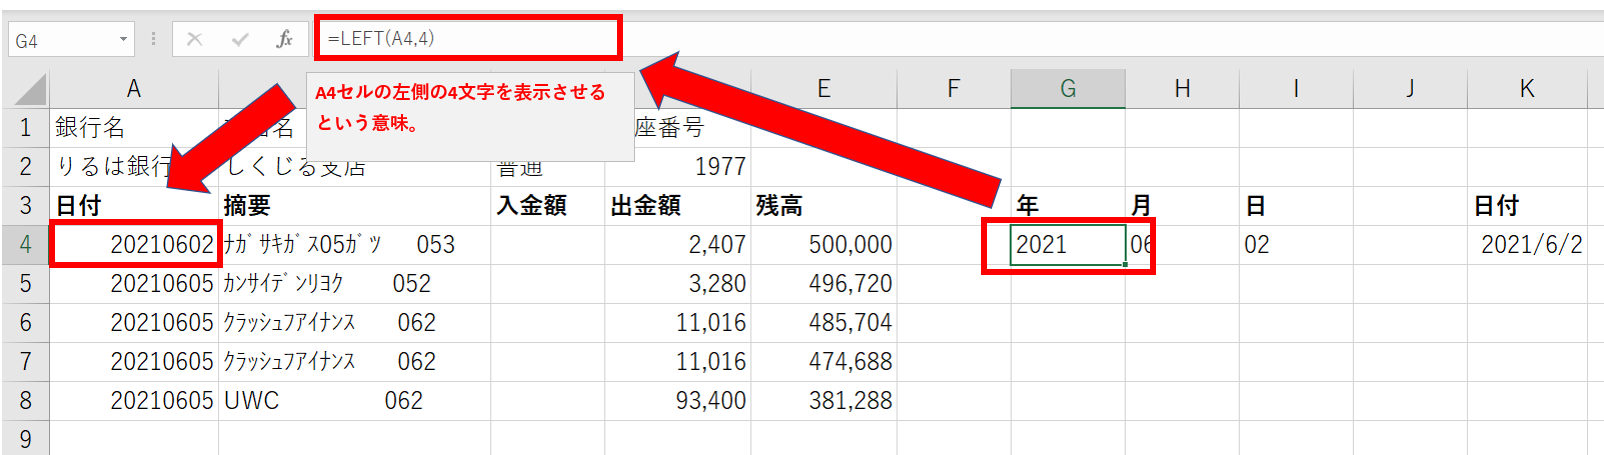Click the Select All corner triangle

(30, 90)
